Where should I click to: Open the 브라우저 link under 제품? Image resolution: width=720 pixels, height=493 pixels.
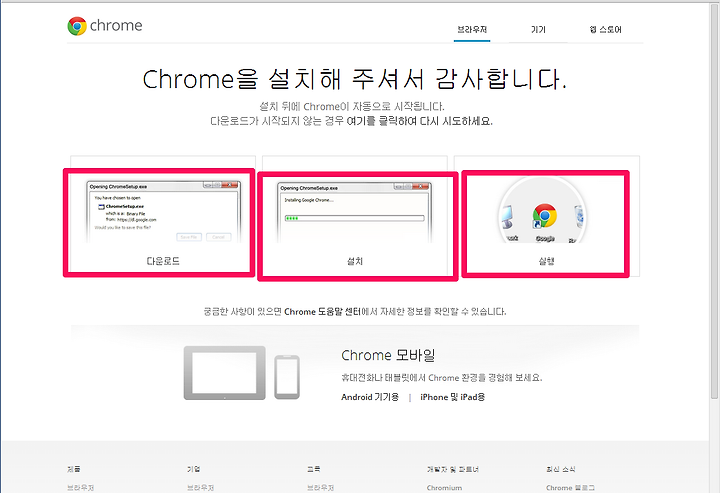pyautogui.click(x=81, y=487)
